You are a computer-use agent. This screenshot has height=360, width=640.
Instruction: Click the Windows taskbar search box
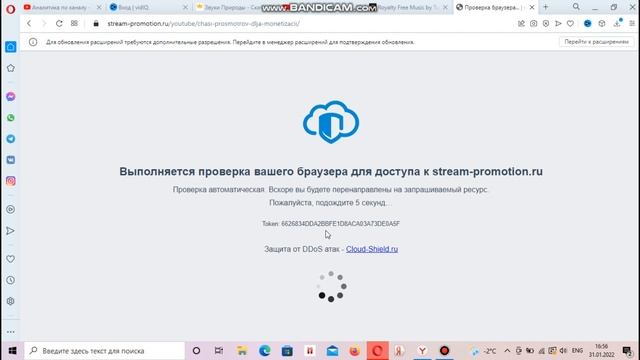click(104, 351)
